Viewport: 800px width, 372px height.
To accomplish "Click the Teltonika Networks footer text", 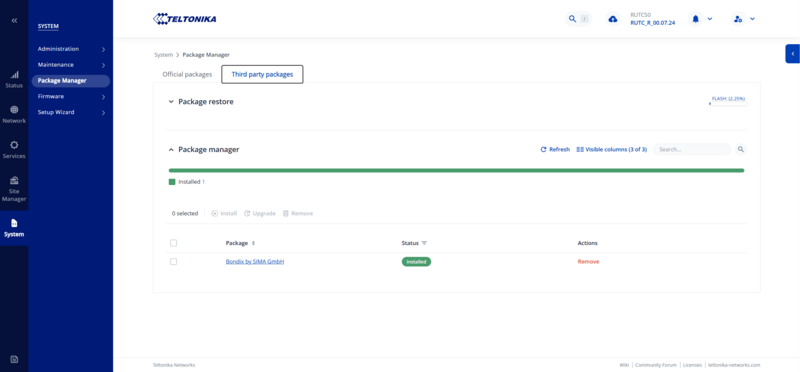I will pos(174,365).
